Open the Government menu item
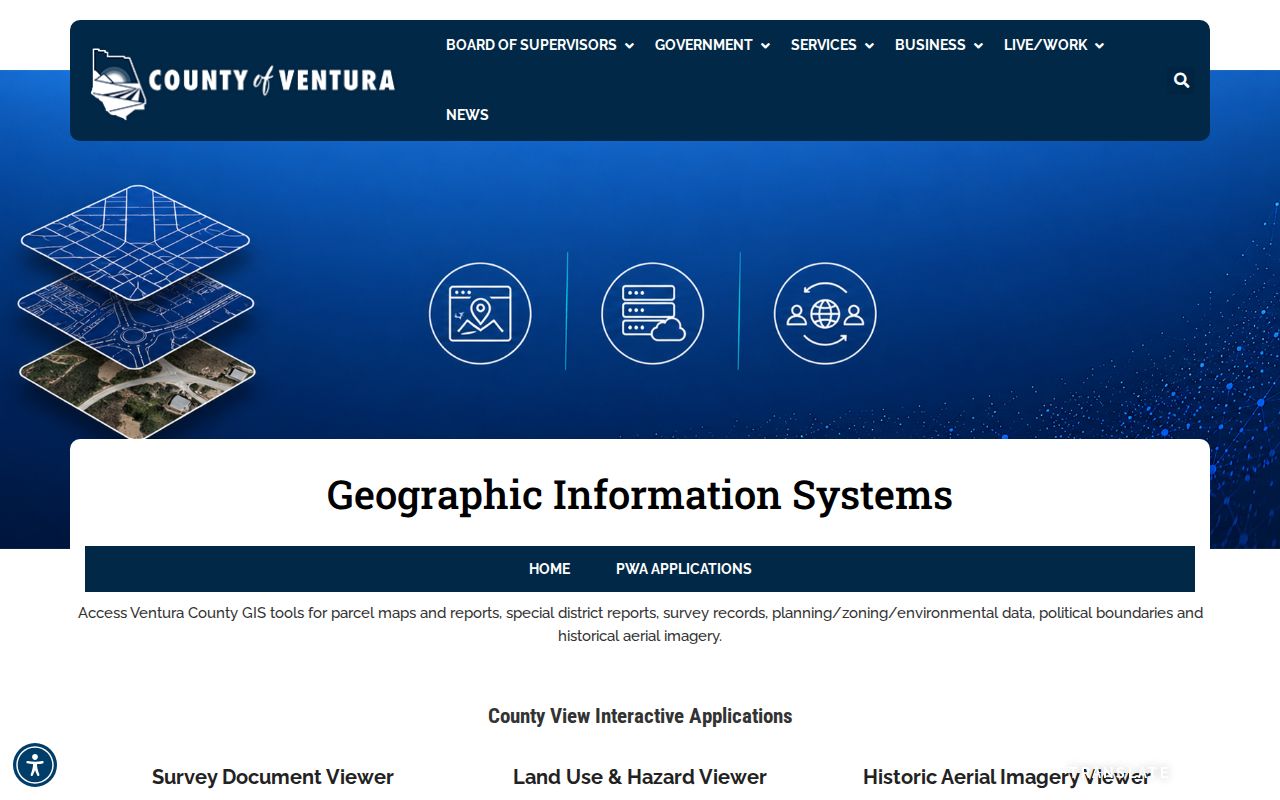The width and height of the screenshot is (1280, 800). pyautogui.click(x=703, y=45)
